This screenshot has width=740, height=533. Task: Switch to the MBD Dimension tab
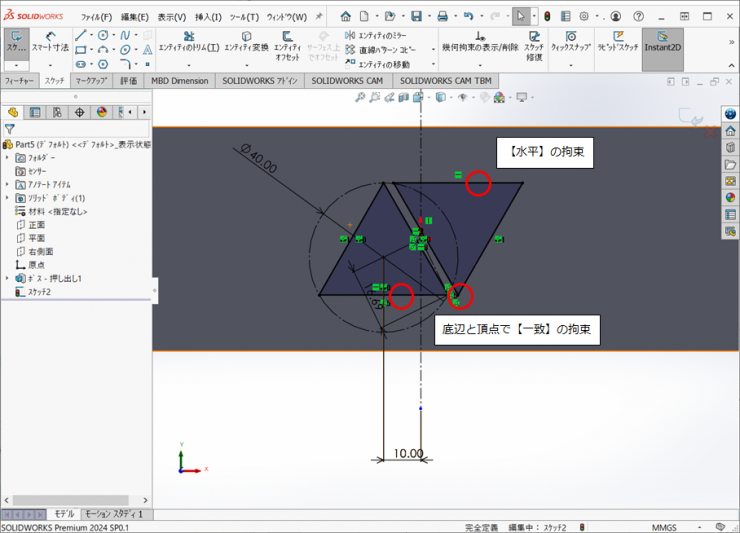[x=180, y=80]
